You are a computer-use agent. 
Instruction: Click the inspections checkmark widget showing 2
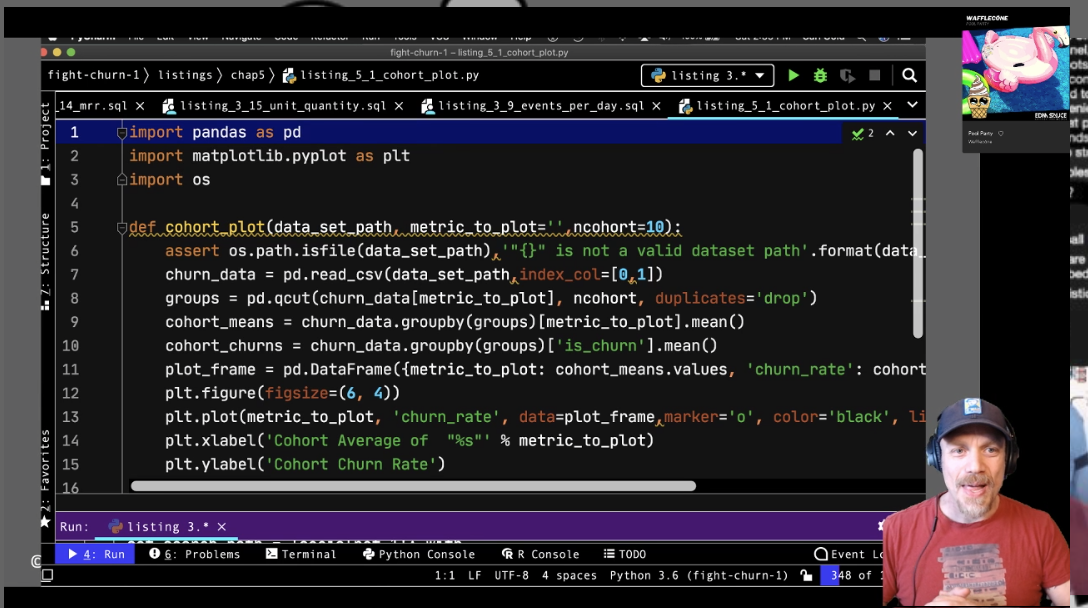[x=863, y=133]
